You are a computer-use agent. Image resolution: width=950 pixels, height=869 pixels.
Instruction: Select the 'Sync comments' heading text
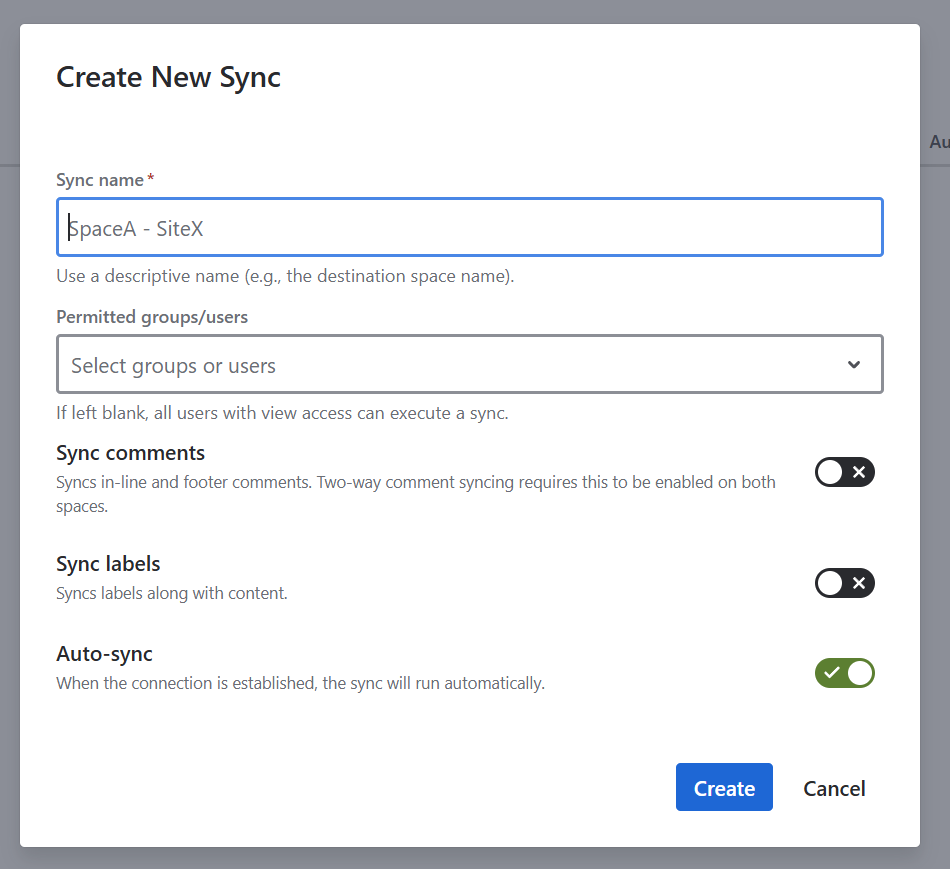(x=130, y=453)
